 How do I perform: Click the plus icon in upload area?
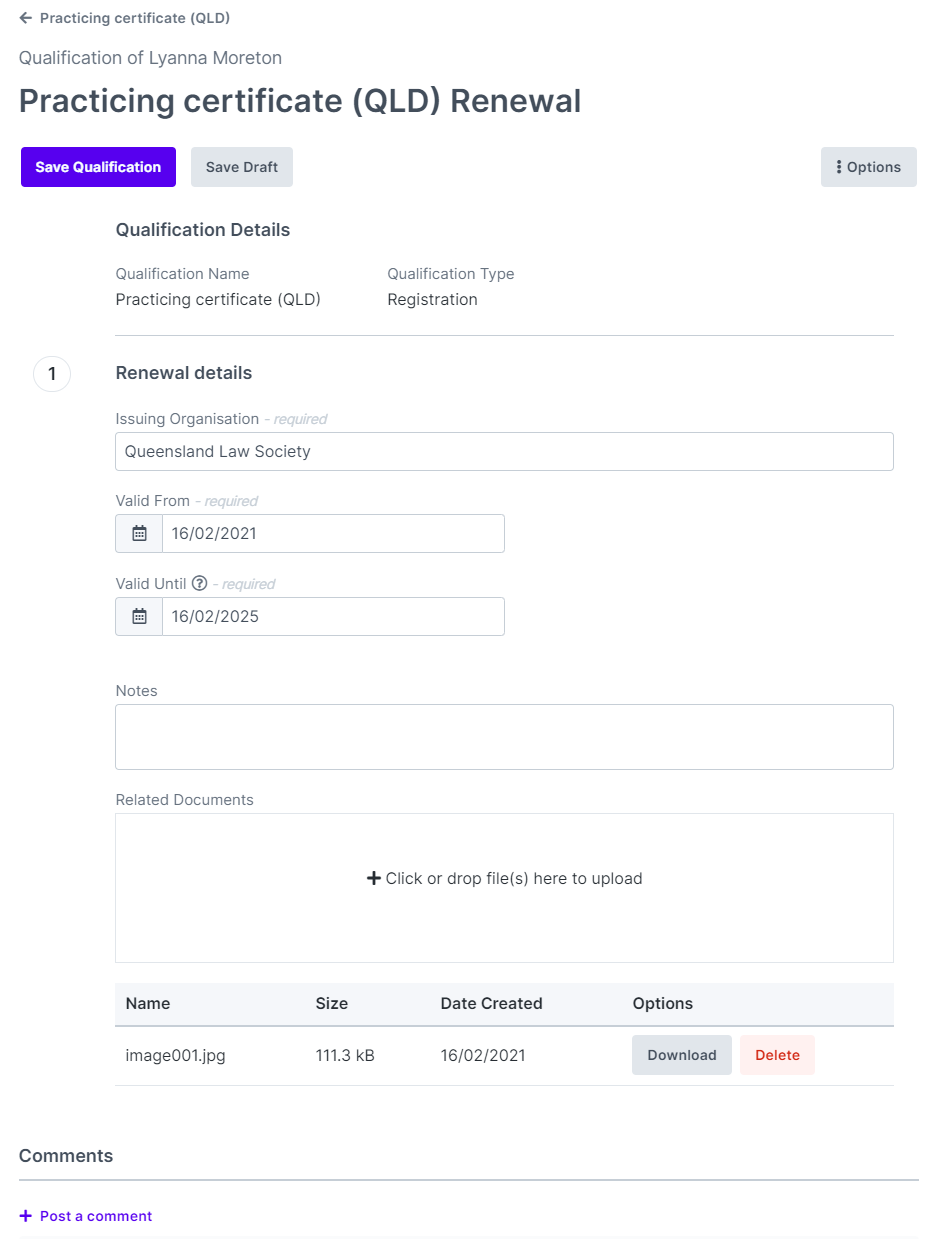[x=374, y=878]
